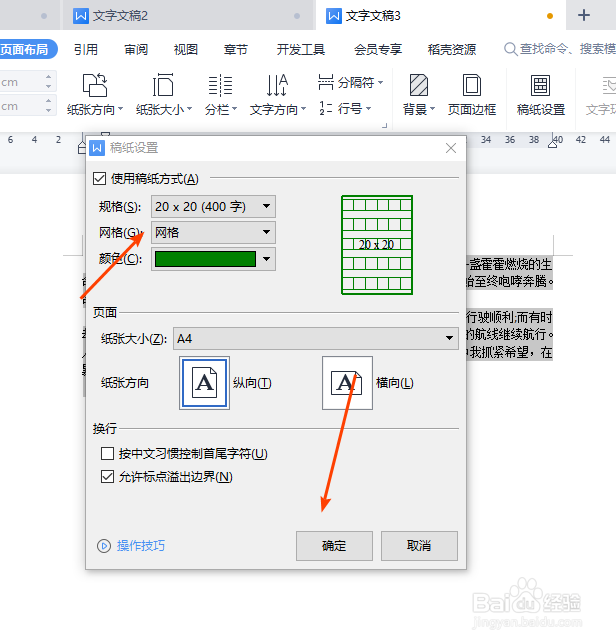Open the 操作技巧 tips link
The image size is (616, 644).
coord(141,546)
